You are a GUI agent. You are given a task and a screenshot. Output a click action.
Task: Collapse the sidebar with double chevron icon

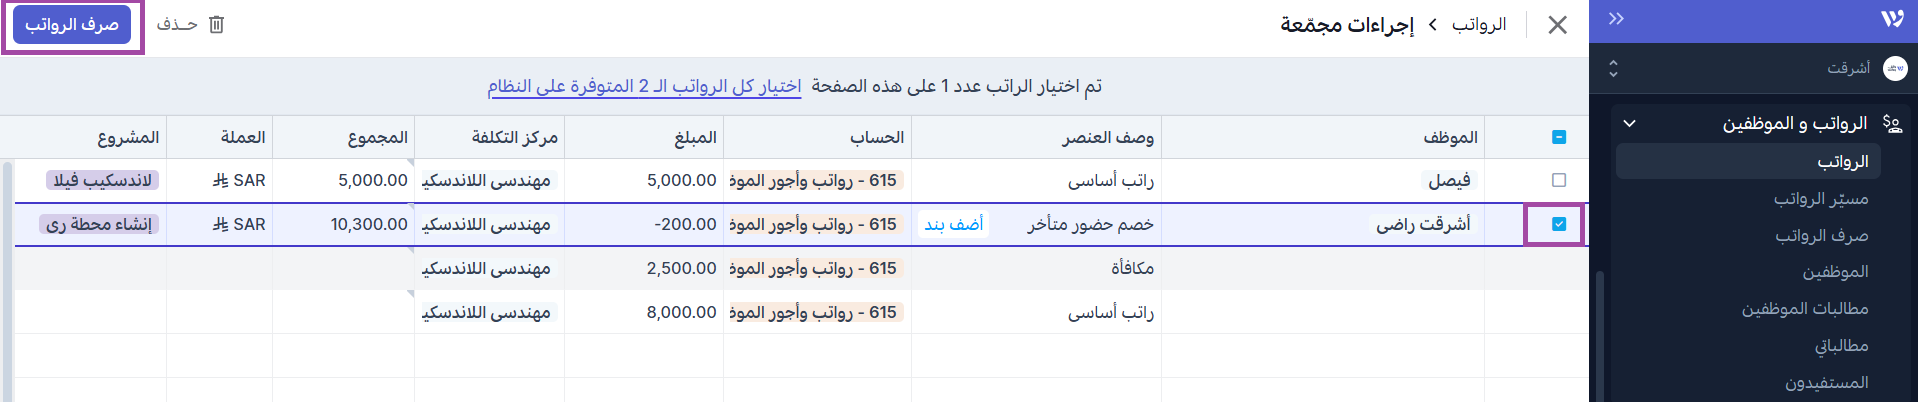(1616, 19)
